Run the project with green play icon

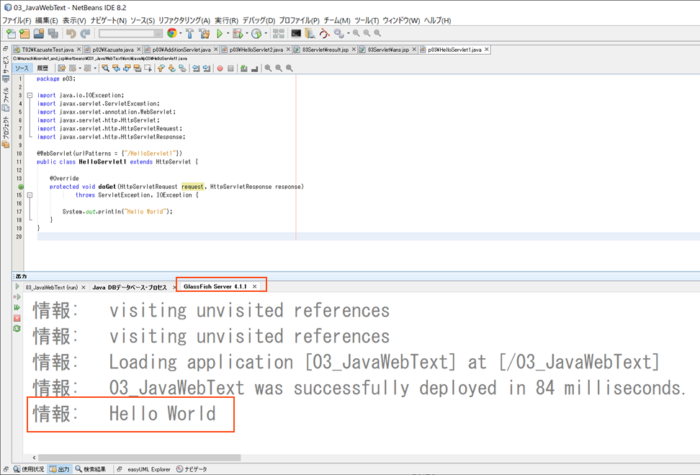(x=219, y=33)
